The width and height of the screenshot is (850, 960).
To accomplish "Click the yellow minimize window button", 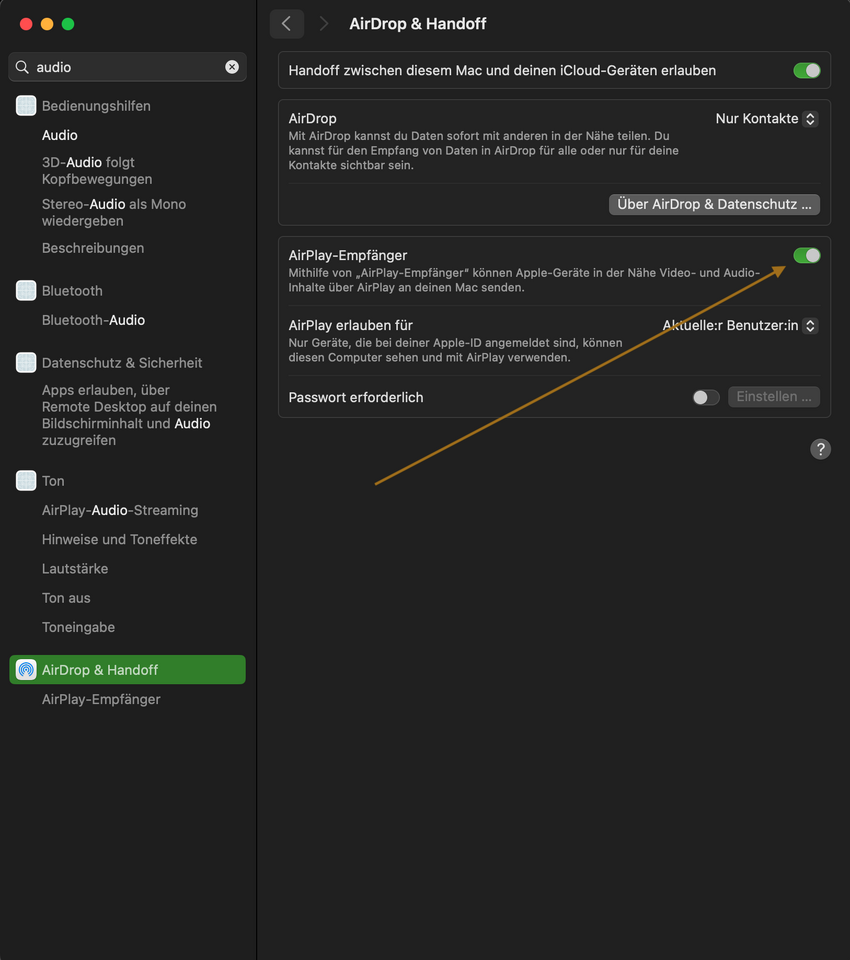I will point(47,24).
